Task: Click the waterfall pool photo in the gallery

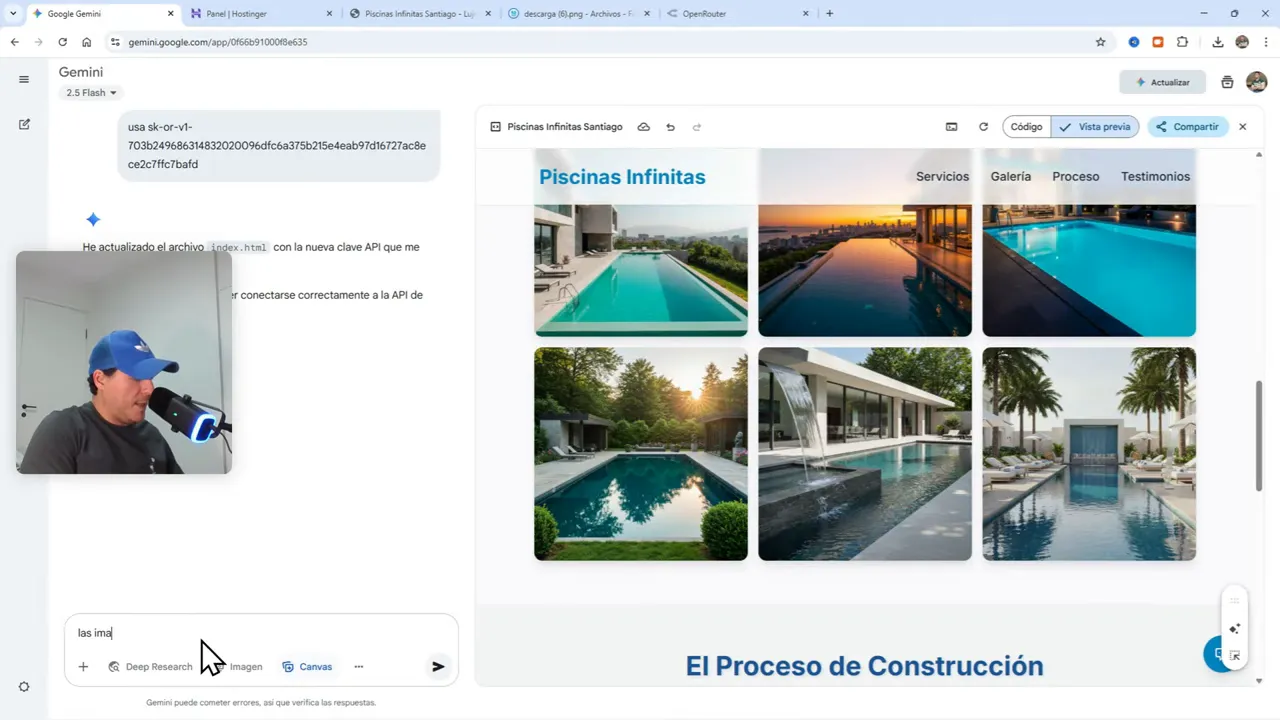Action: point(864,453)
